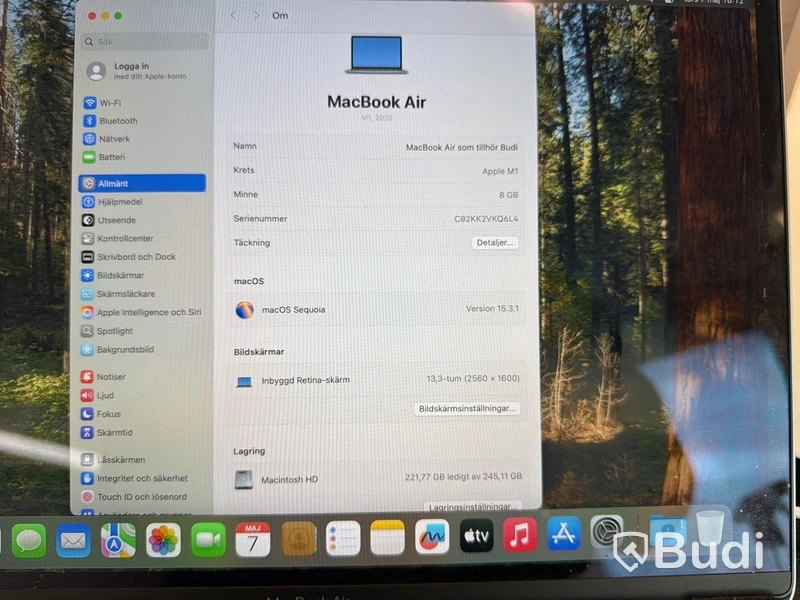Image resolution: width=800 pixels, height=600 pixels.
Task: Click 221,77 GB ledigt av 245,11 GB
Action: (x=463, y=477)
